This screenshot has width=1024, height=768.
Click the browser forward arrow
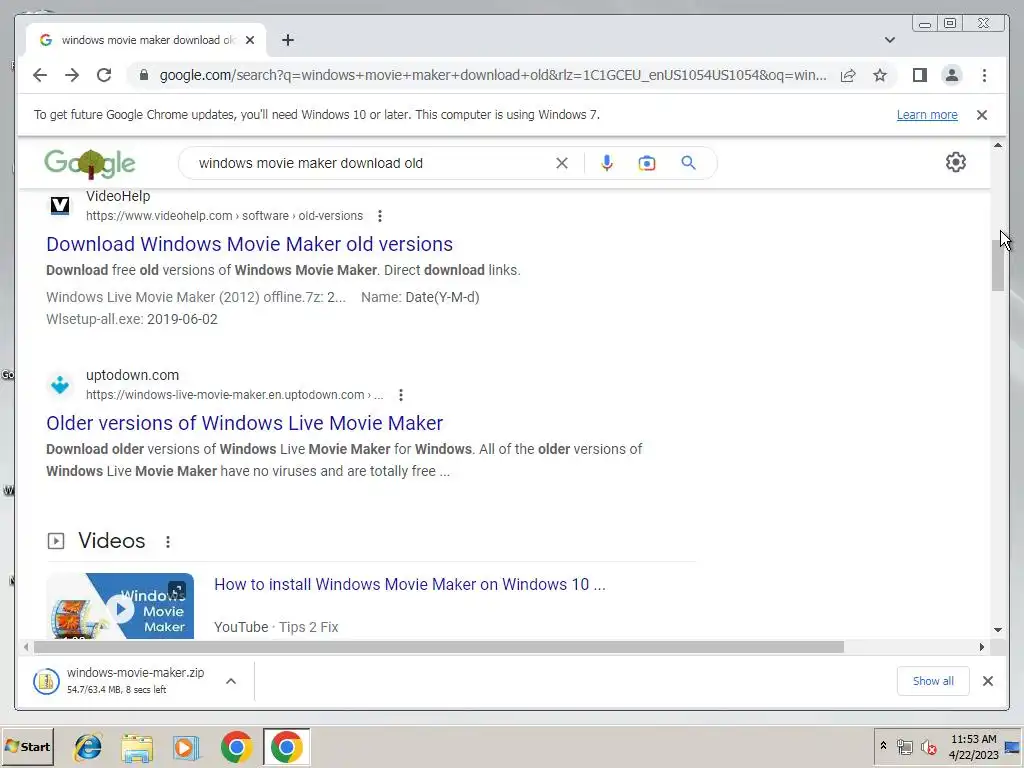[72, 75]
